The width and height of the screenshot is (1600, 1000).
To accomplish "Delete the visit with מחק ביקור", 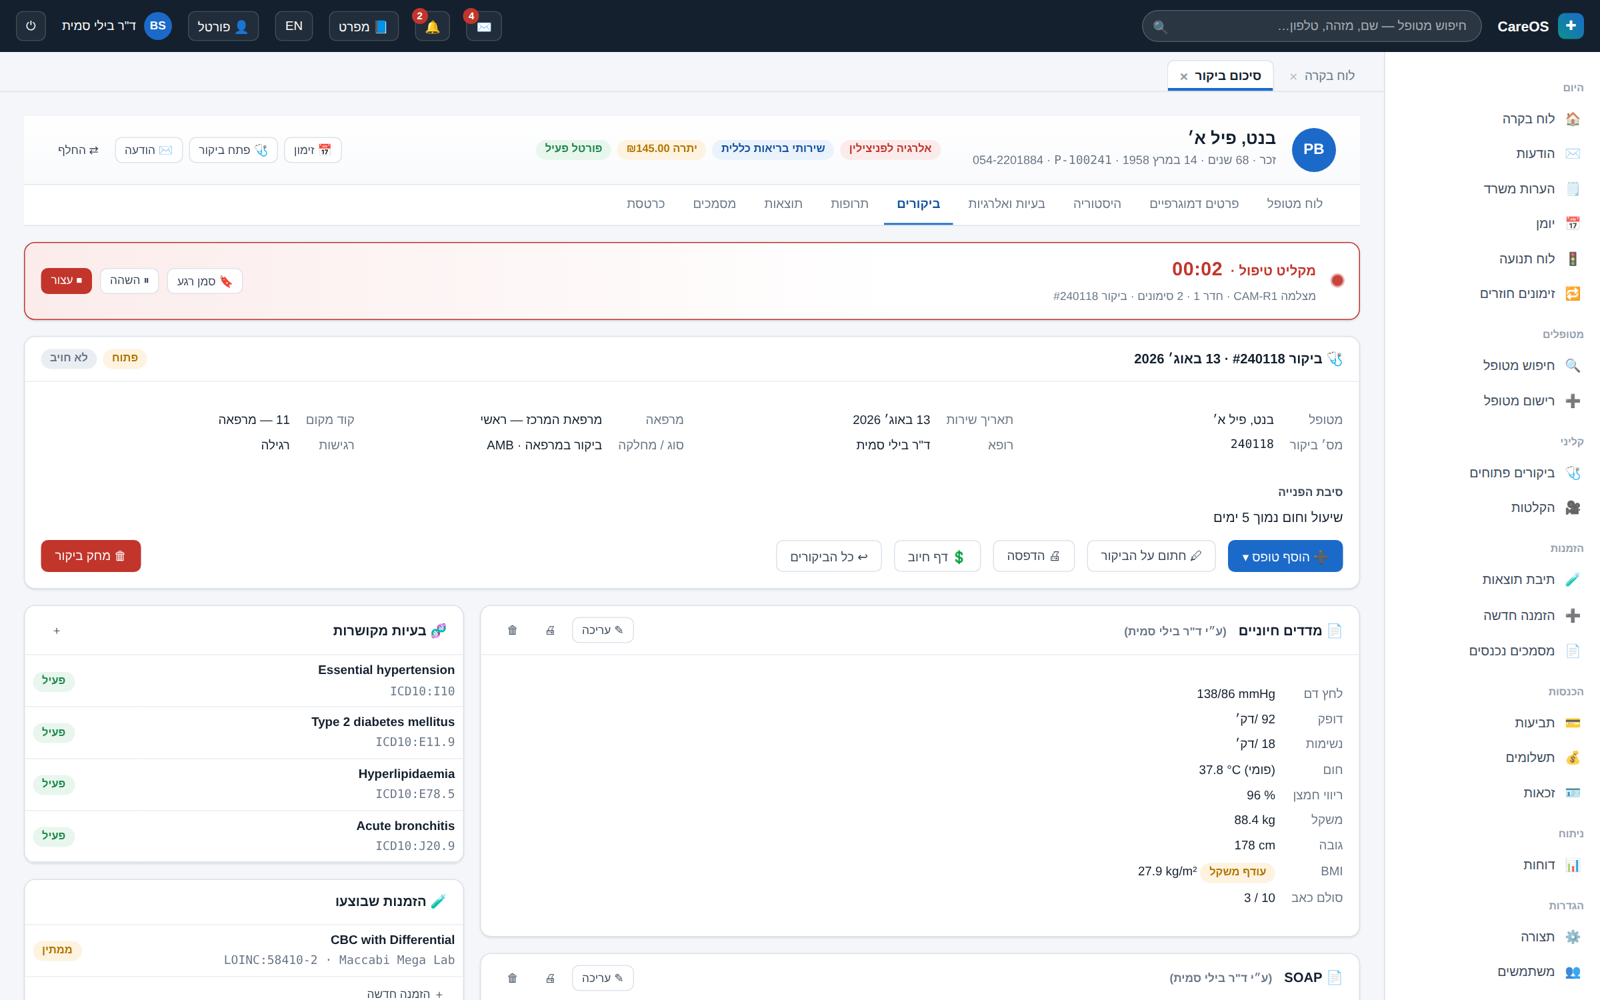I will pyautogui.click(x=91, y=556).
